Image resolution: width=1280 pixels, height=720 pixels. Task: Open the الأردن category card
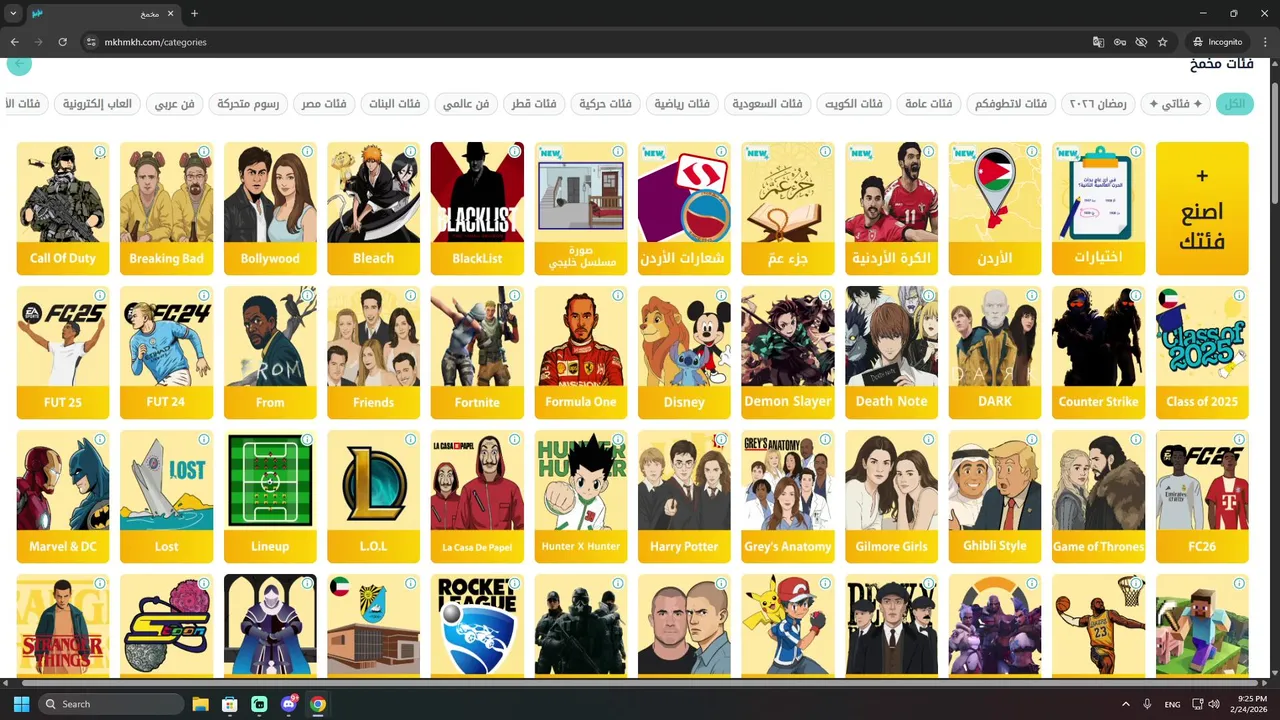pyautogui.click(x=995, y=208)
